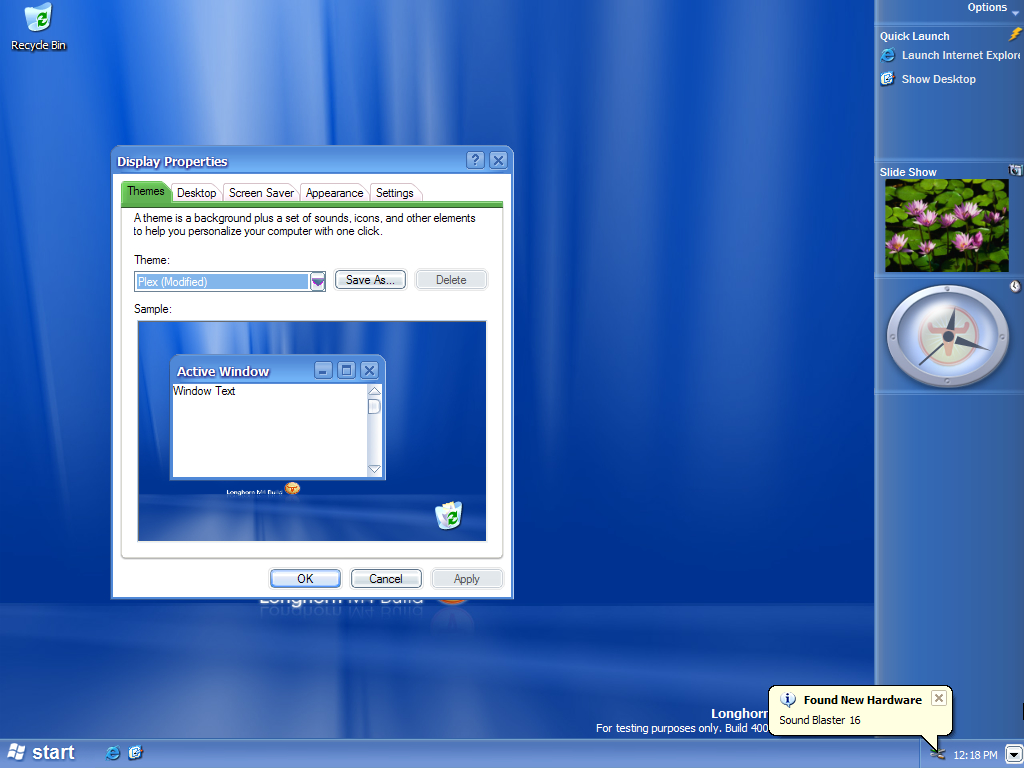The width and height of the screenshot is (1024, 768).
Task: Click sample window maximize icon
Action: click(x=347, y=370)
